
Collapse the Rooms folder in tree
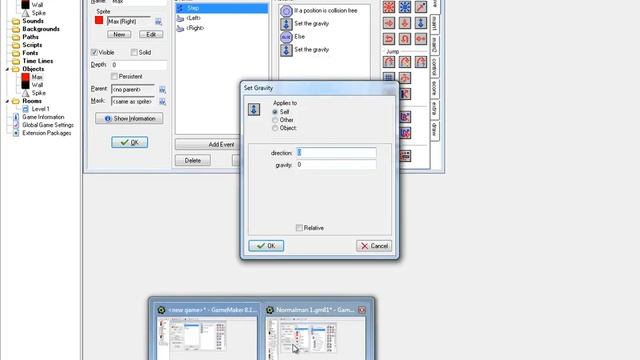(7, 101)
